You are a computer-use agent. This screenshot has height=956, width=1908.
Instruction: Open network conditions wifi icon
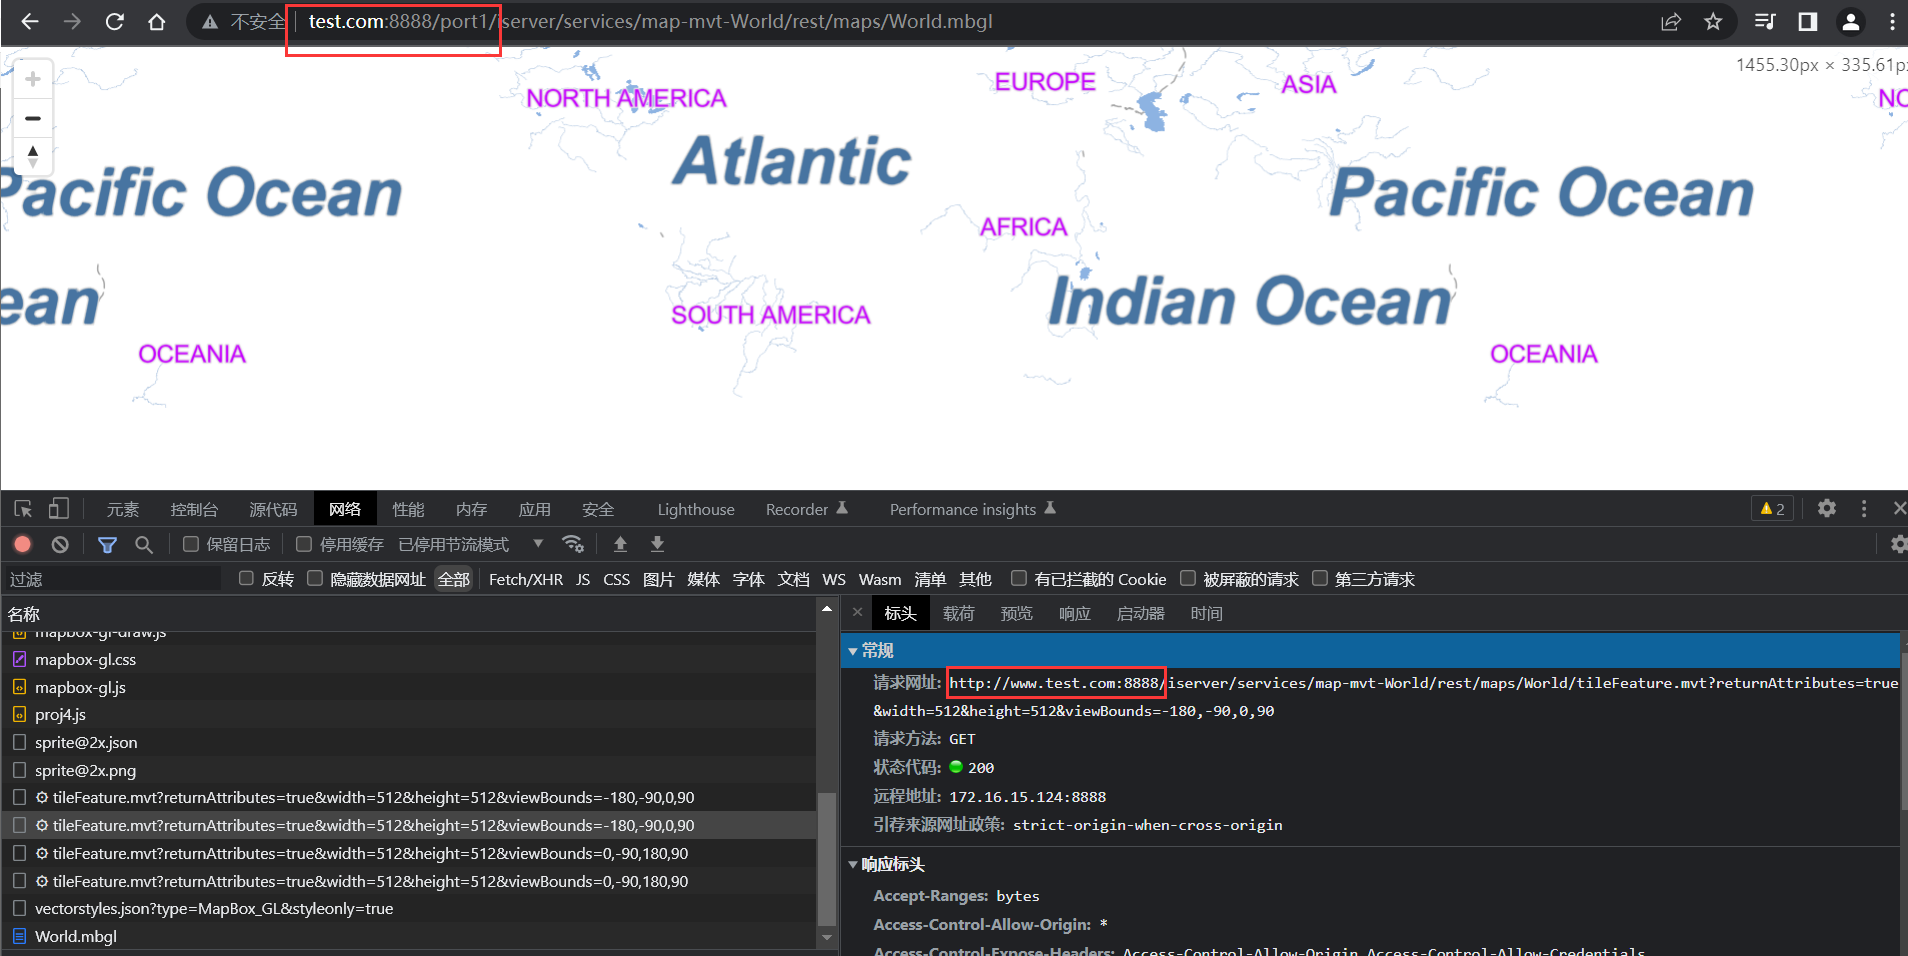point(573,544)
